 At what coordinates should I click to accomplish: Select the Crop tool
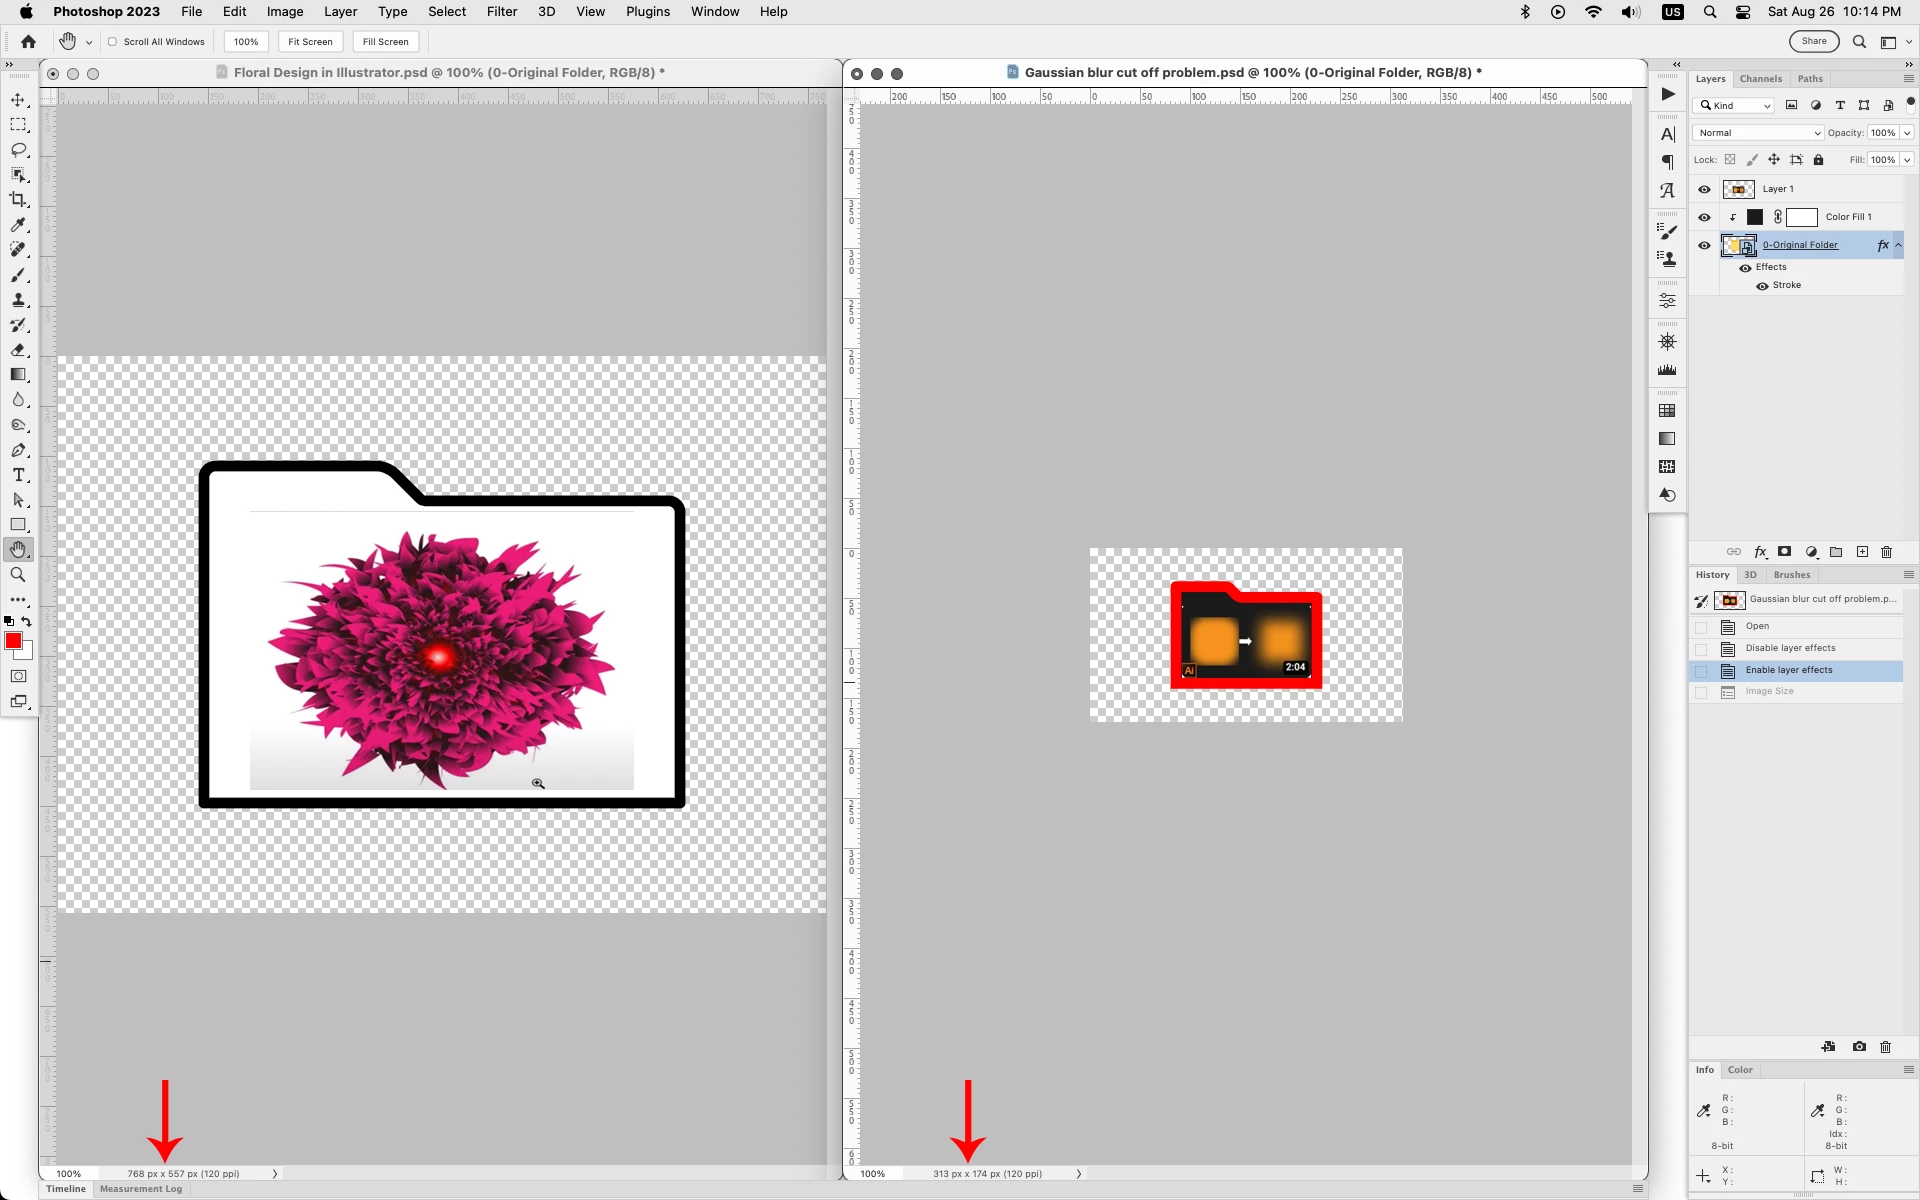point(18,200)
